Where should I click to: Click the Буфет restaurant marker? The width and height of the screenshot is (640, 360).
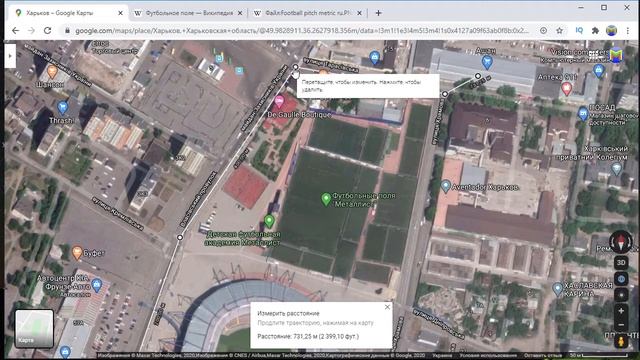pyautogui.click(x=77, y=253)
